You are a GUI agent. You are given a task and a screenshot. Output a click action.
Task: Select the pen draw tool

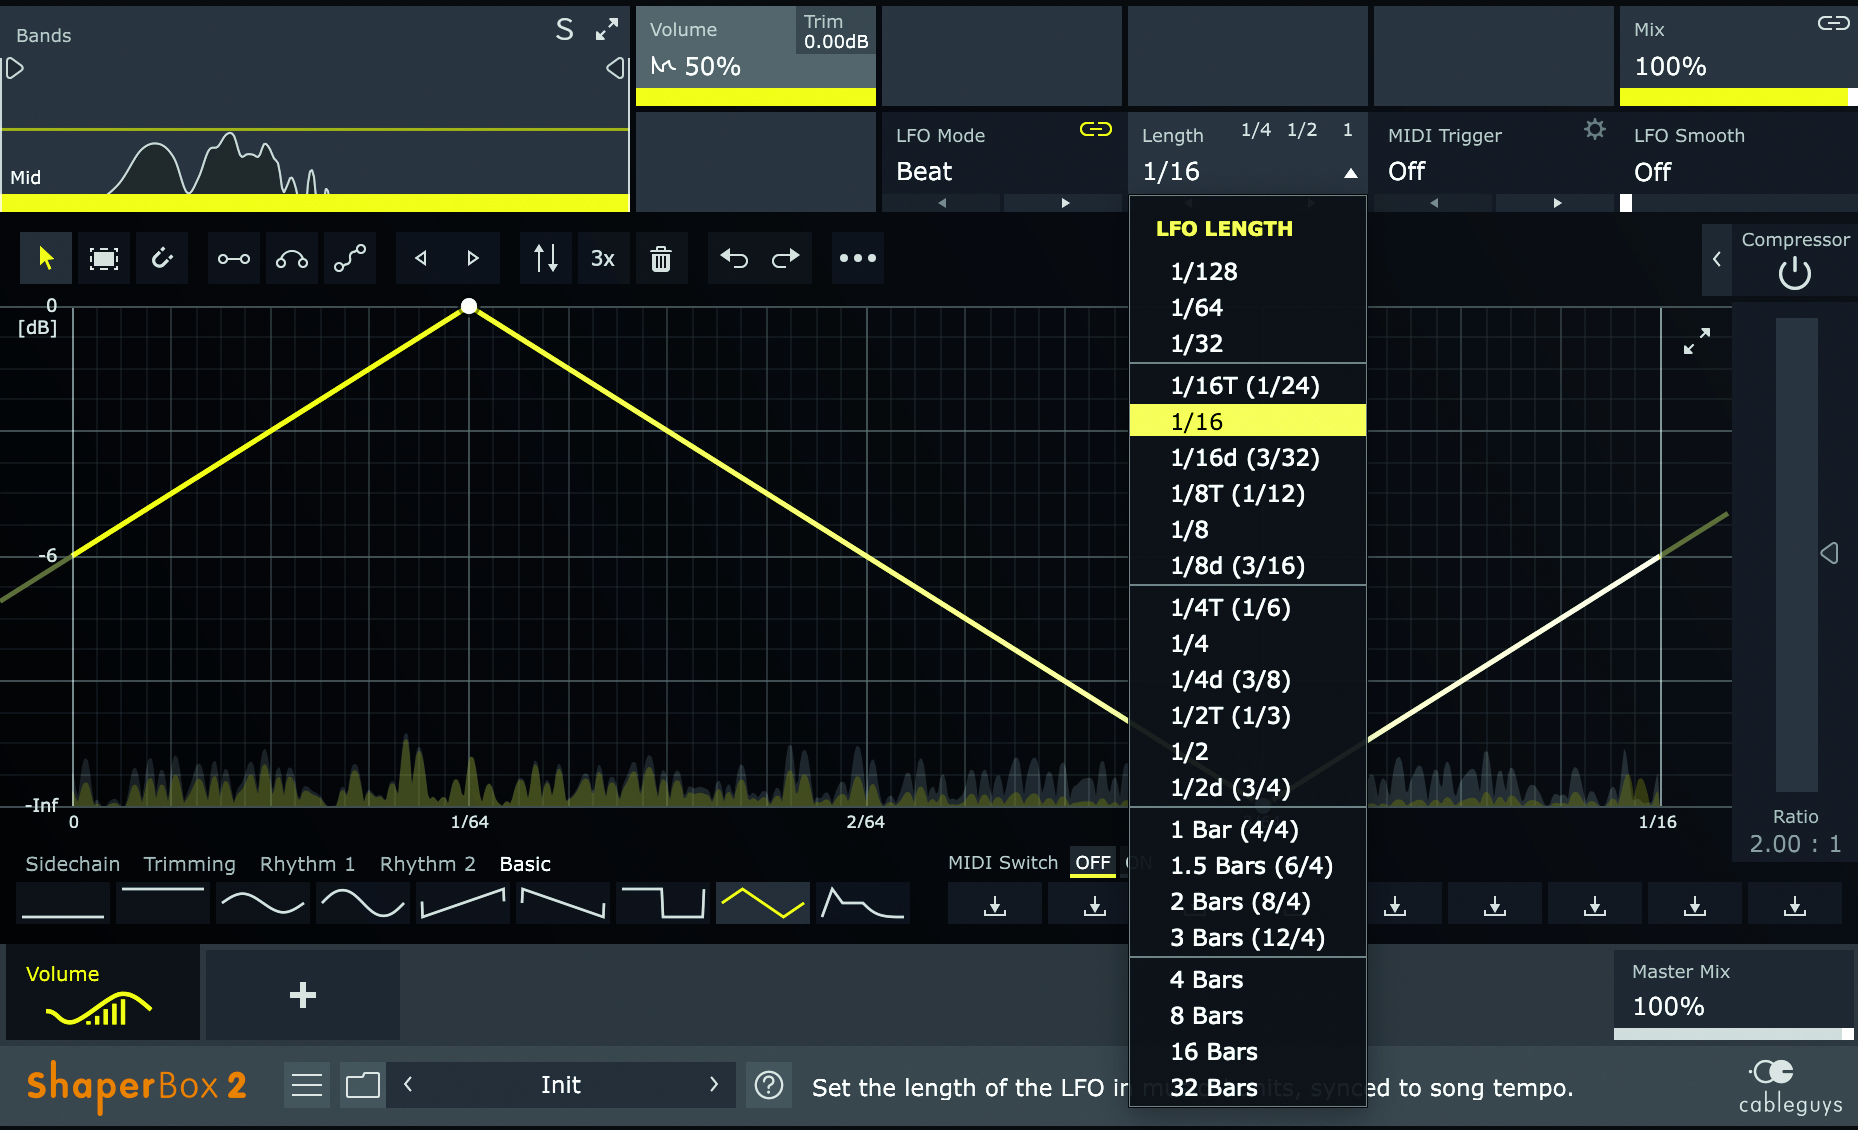[x=162, y=259]
